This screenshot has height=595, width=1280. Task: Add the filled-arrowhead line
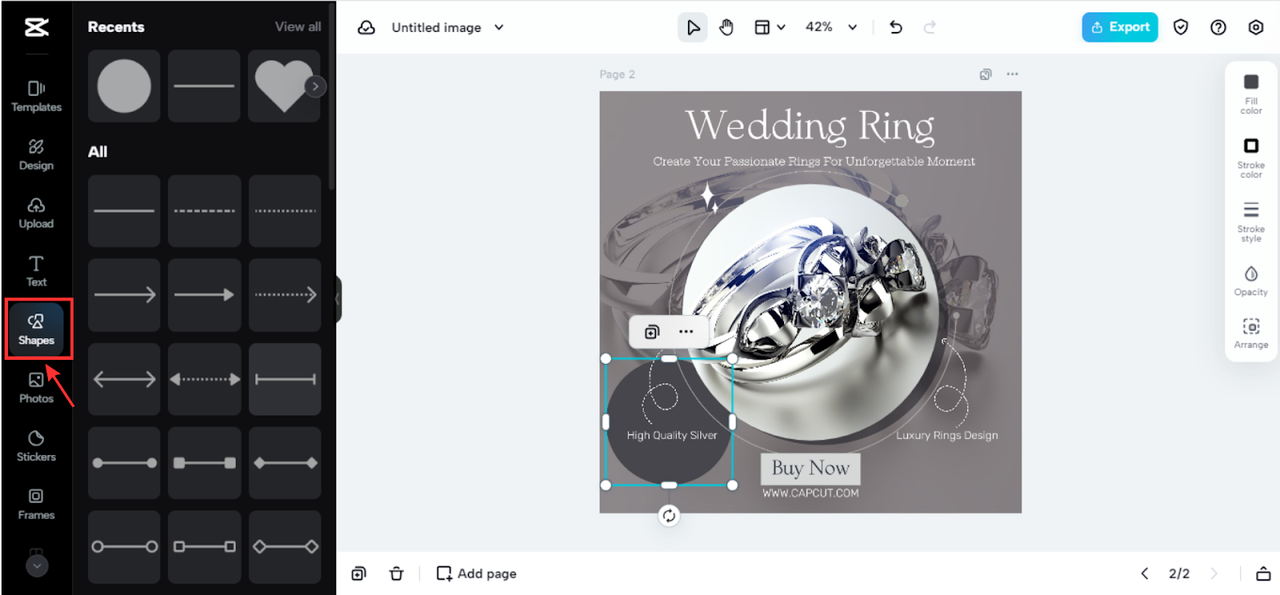[204, 295]
